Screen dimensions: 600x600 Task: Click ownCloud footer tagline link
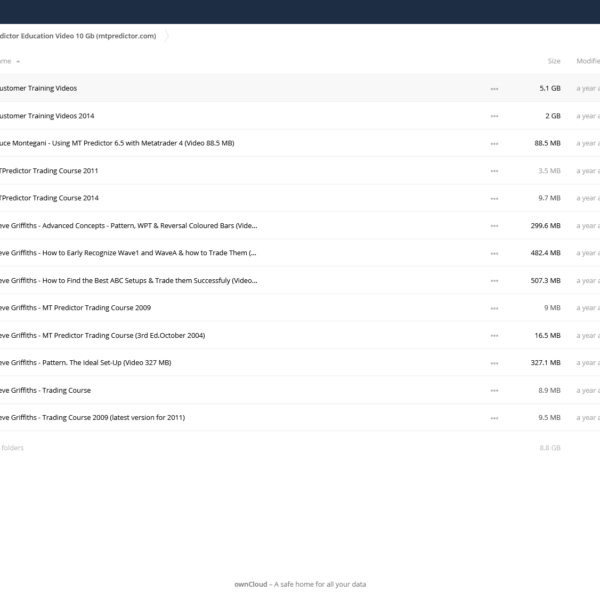coord(300,584)
